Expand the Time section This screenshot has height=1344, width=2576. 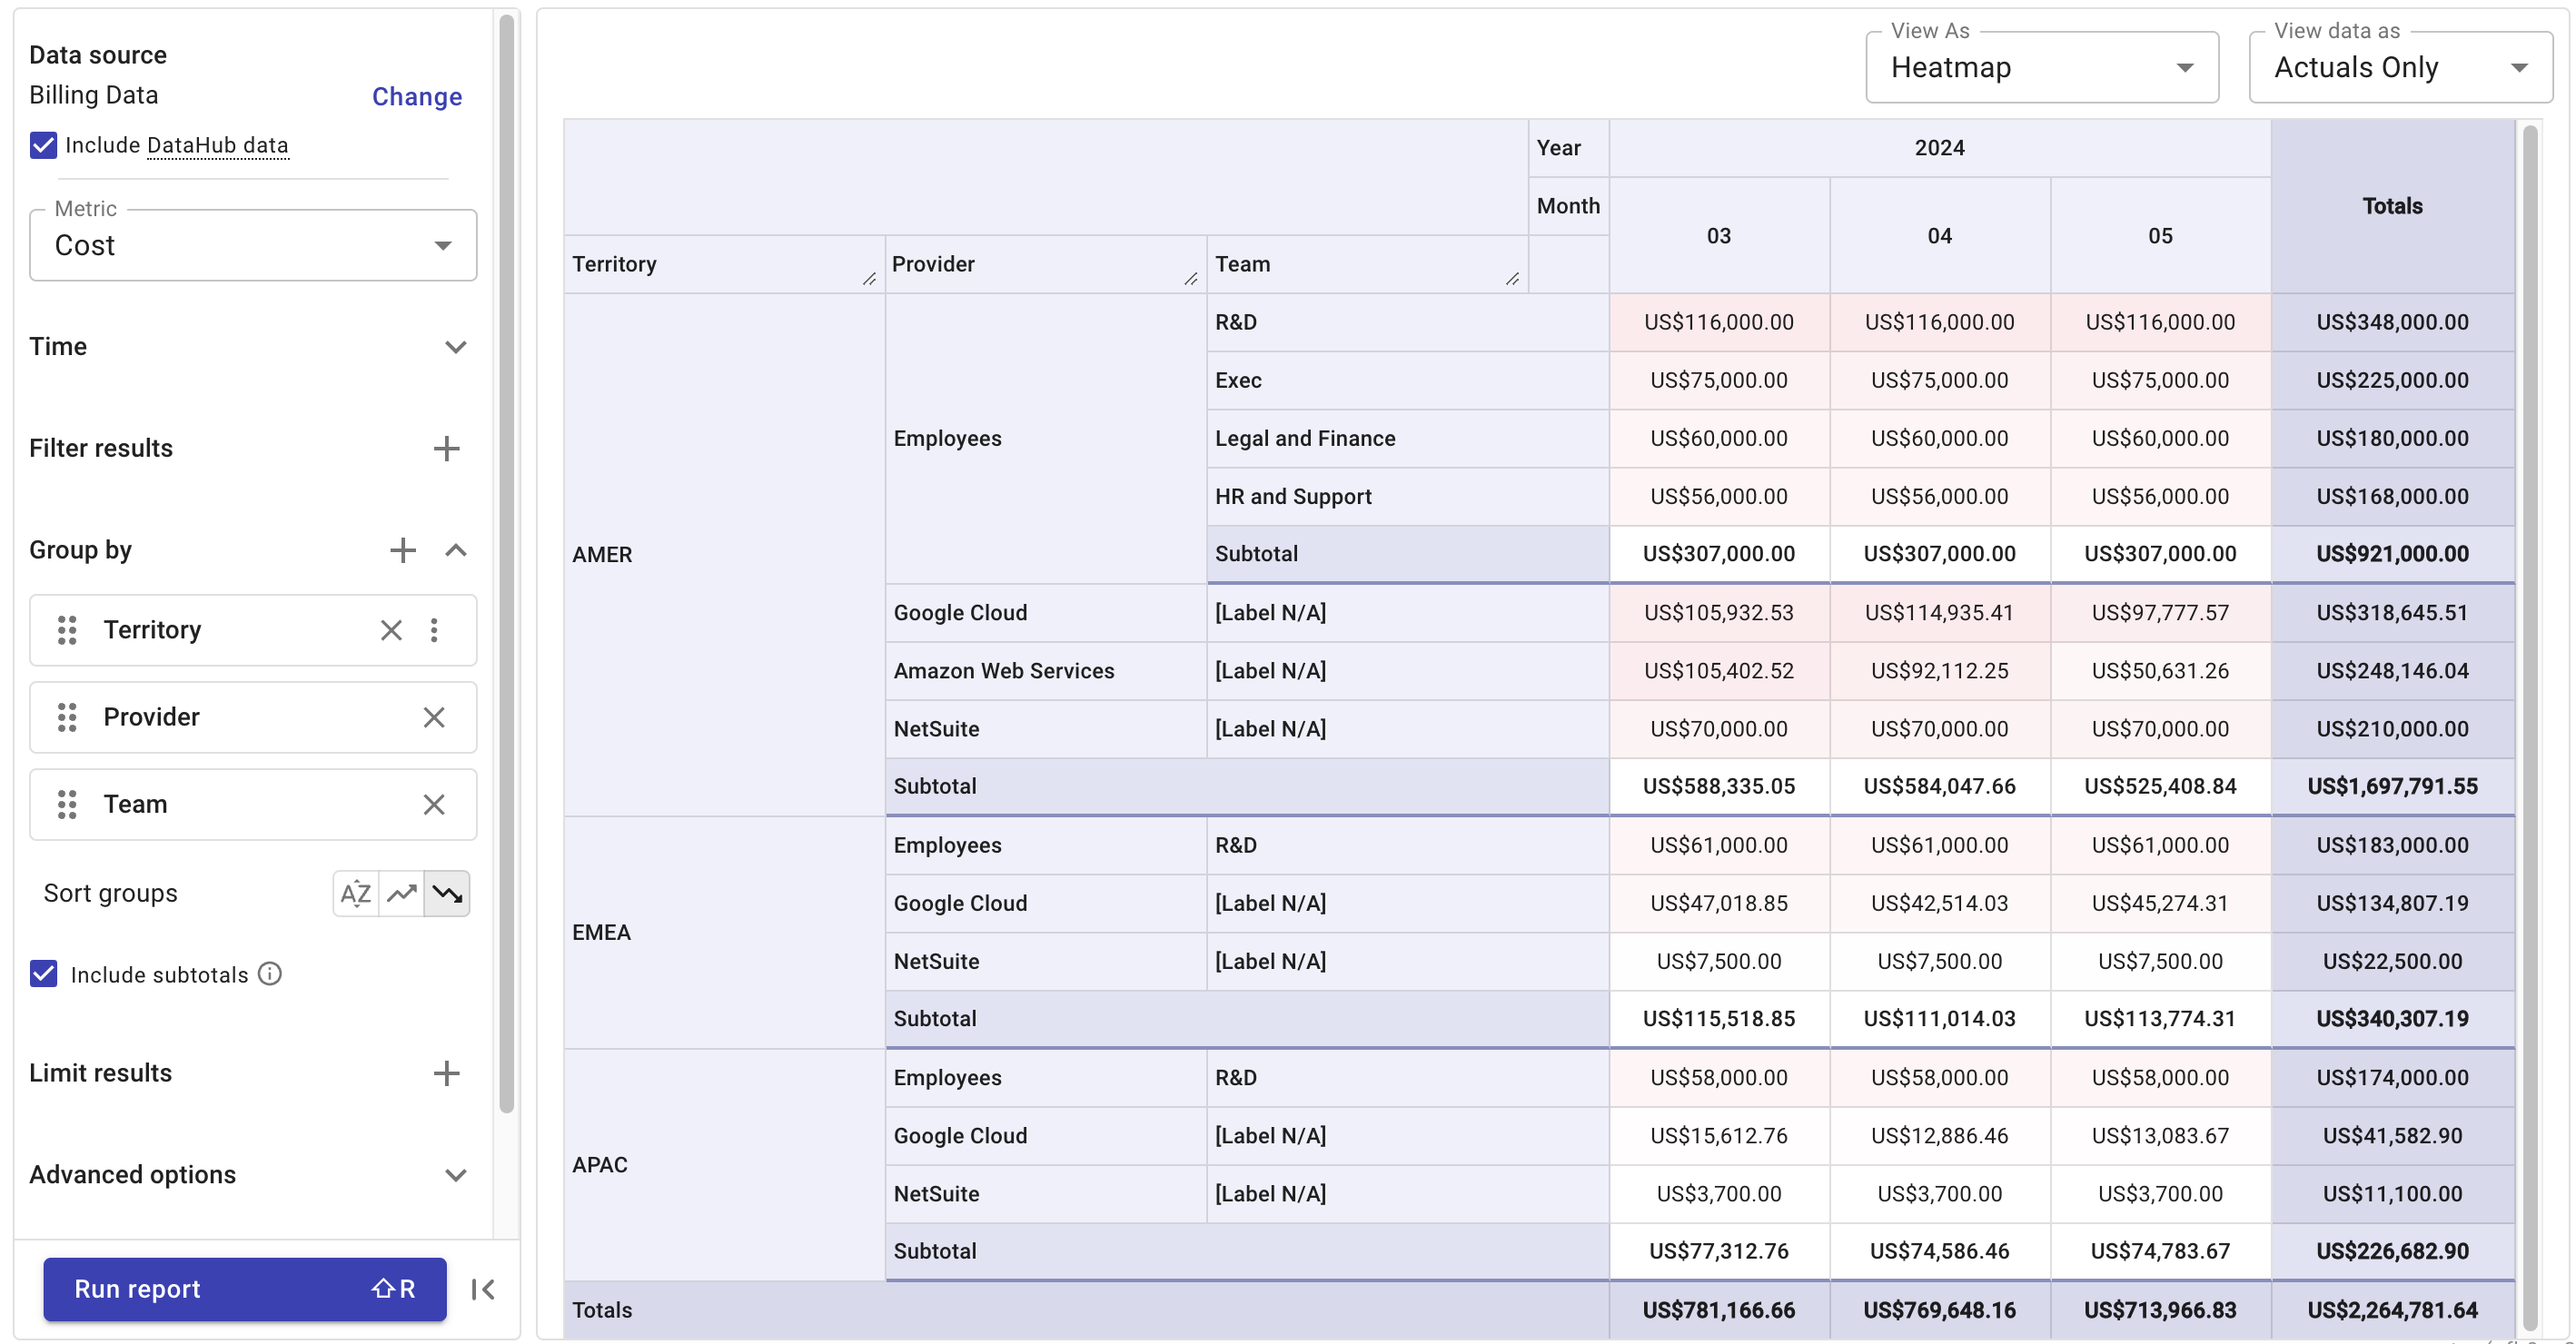(x=456, y=347)
